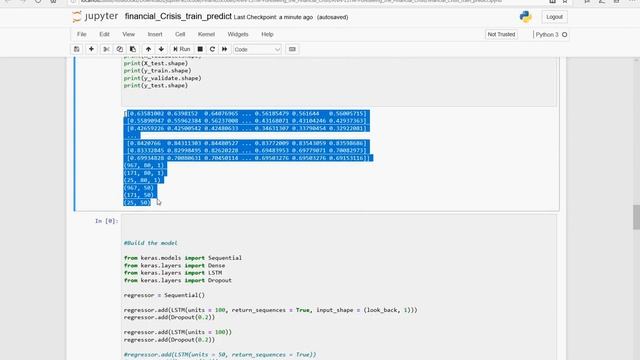The image size is (640, 360).
Task: Click the print(X_test.shape) code line
Action: tap(156, 63)
